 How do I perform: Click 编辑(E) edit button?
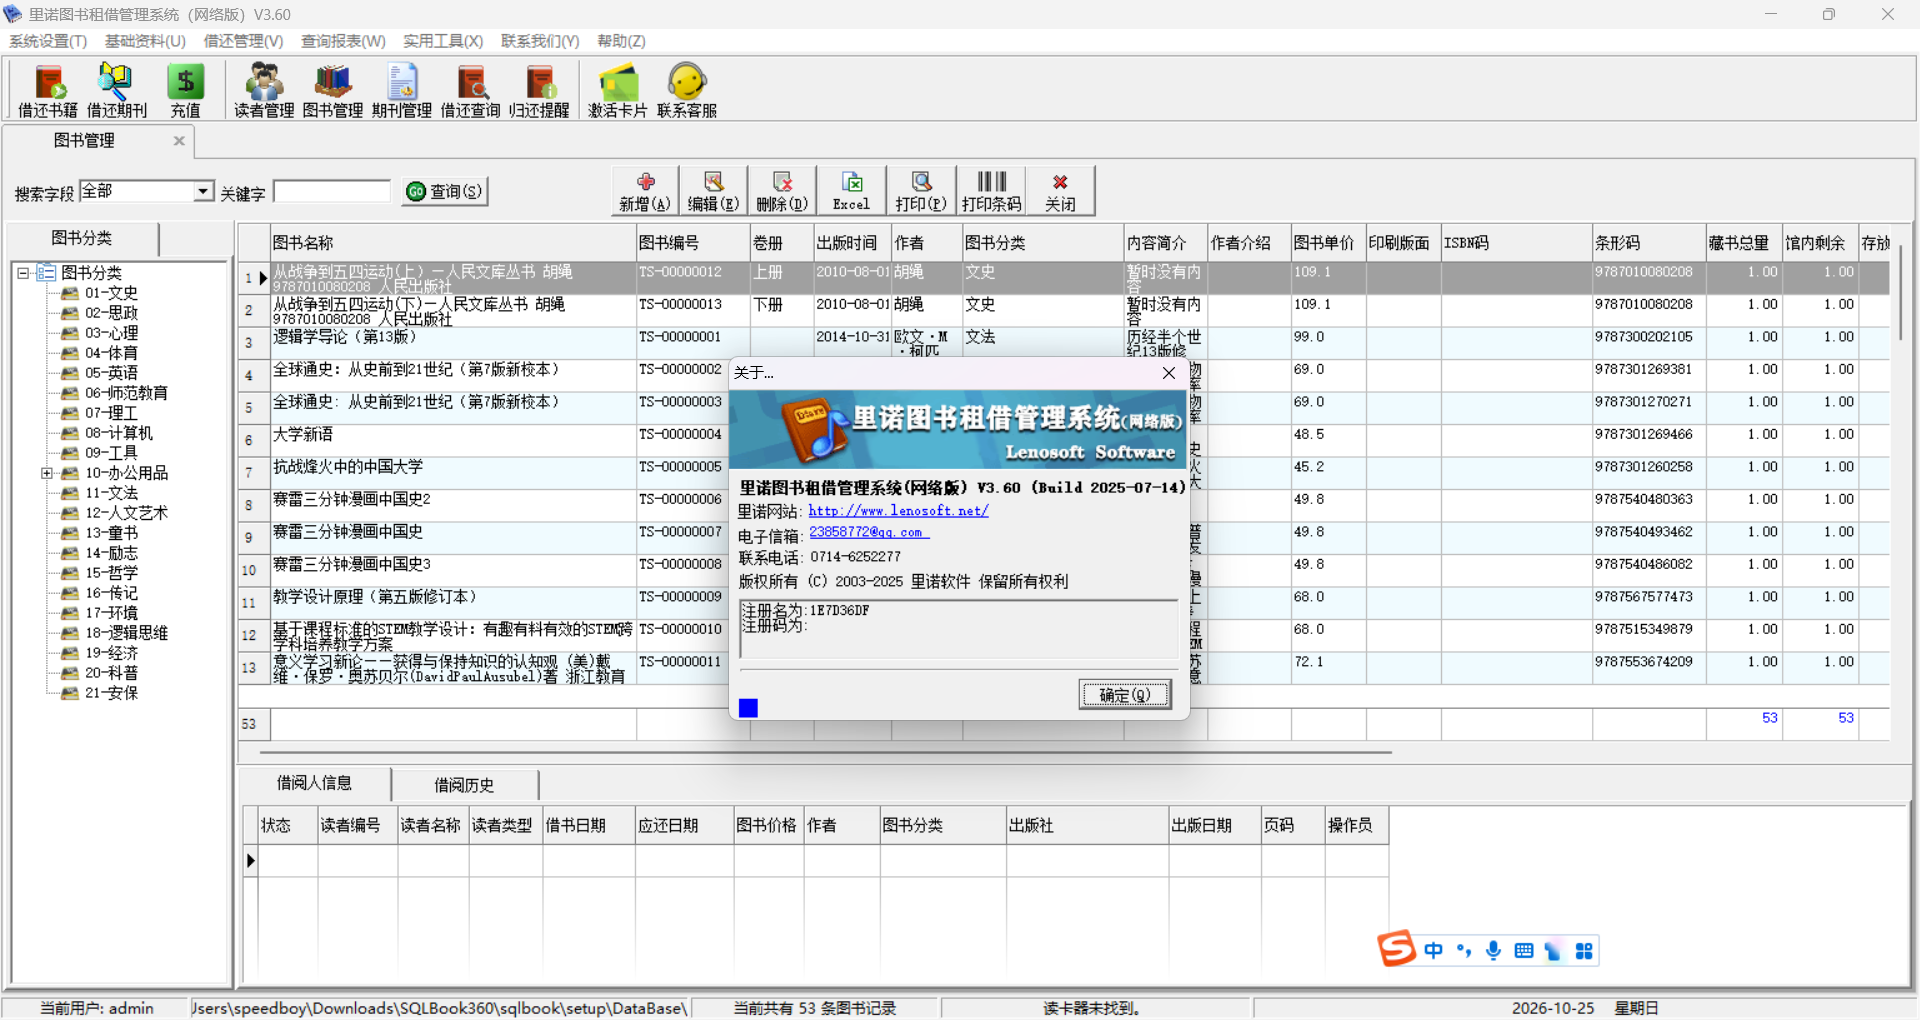click(x=713, y=191)
